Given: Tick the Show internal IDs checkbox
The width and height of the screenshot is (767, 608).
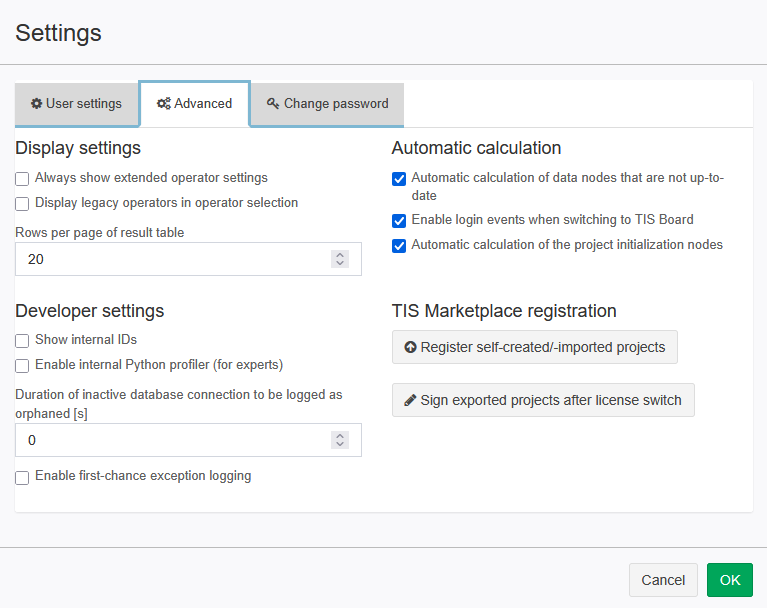Looking at the screenshot, I should coord(22,341).
